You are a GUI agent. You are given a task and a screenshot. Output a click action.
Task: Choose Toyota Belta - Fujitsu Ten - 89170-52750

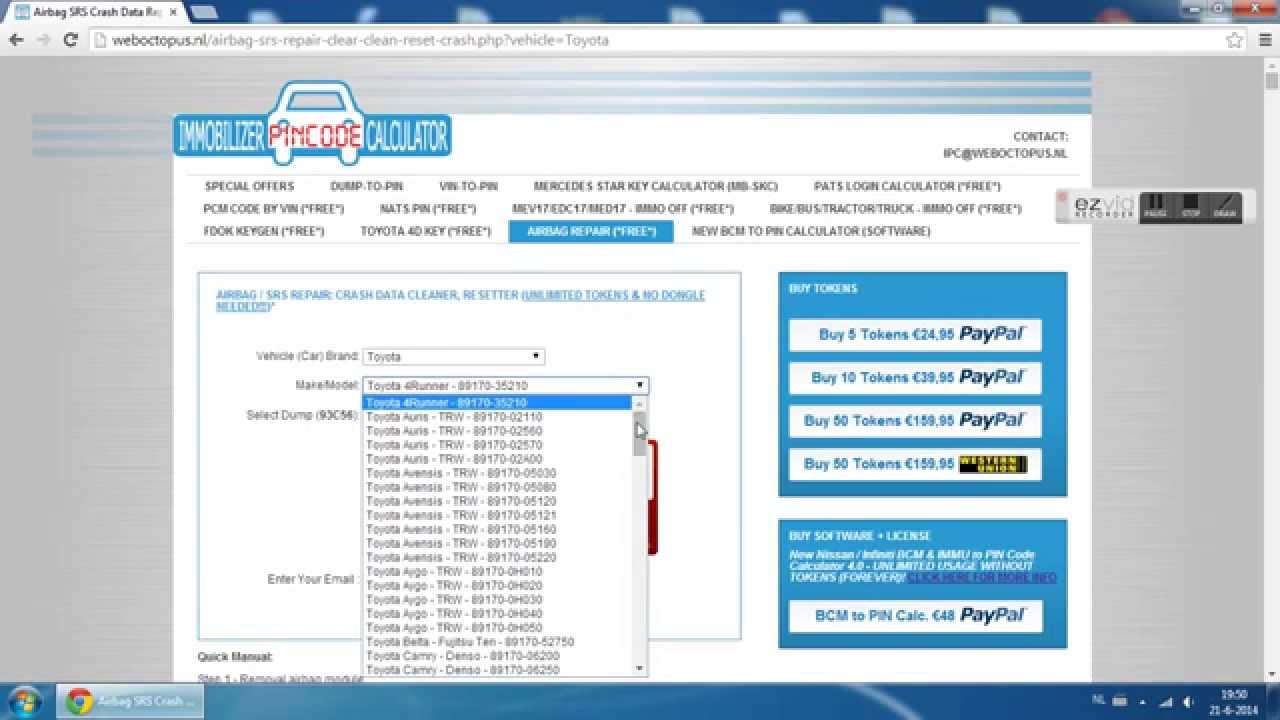pyautogui.click(x=498, y=641)
